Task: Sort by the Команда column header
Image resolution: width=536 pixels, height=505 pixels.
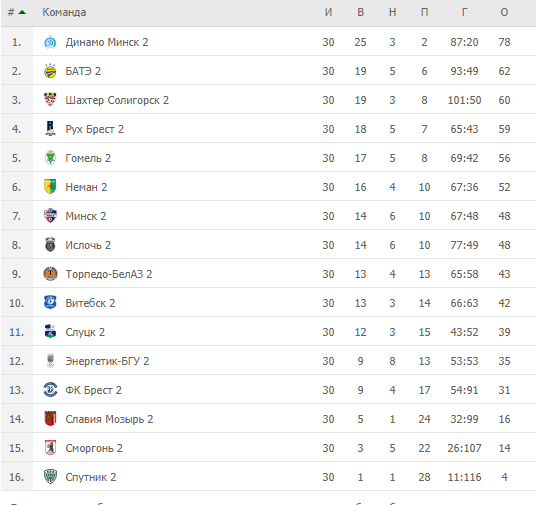Action: (x=64, y=12)
